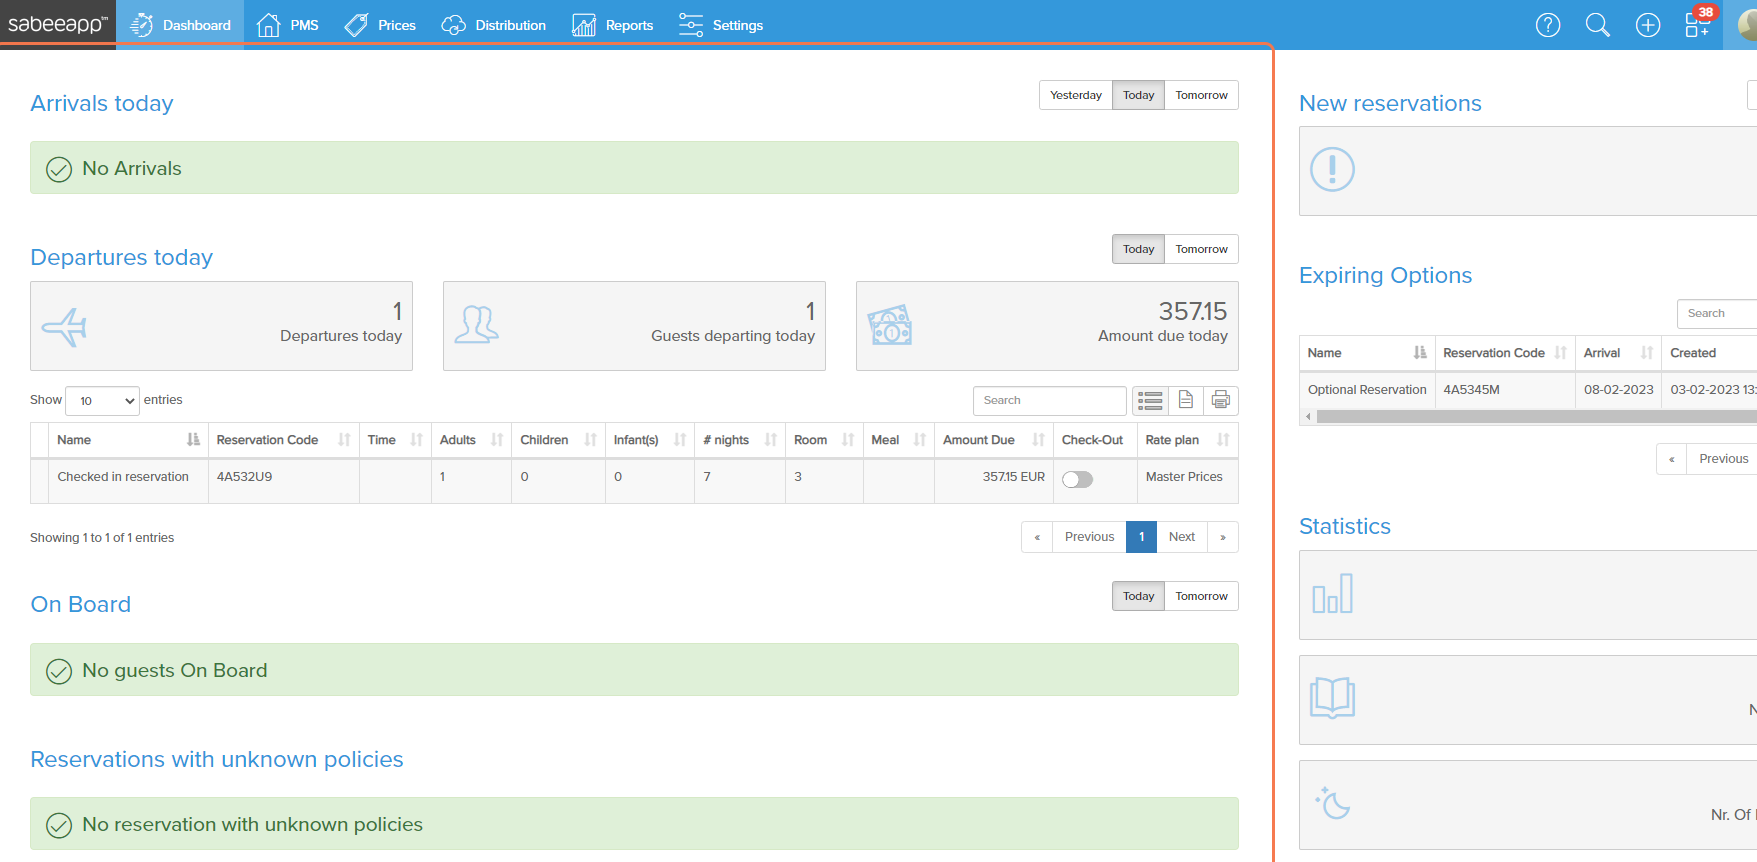Open the Settings menu
Image resolution: width=1757 pixels, height=862 pixels.
coord(721,25)
